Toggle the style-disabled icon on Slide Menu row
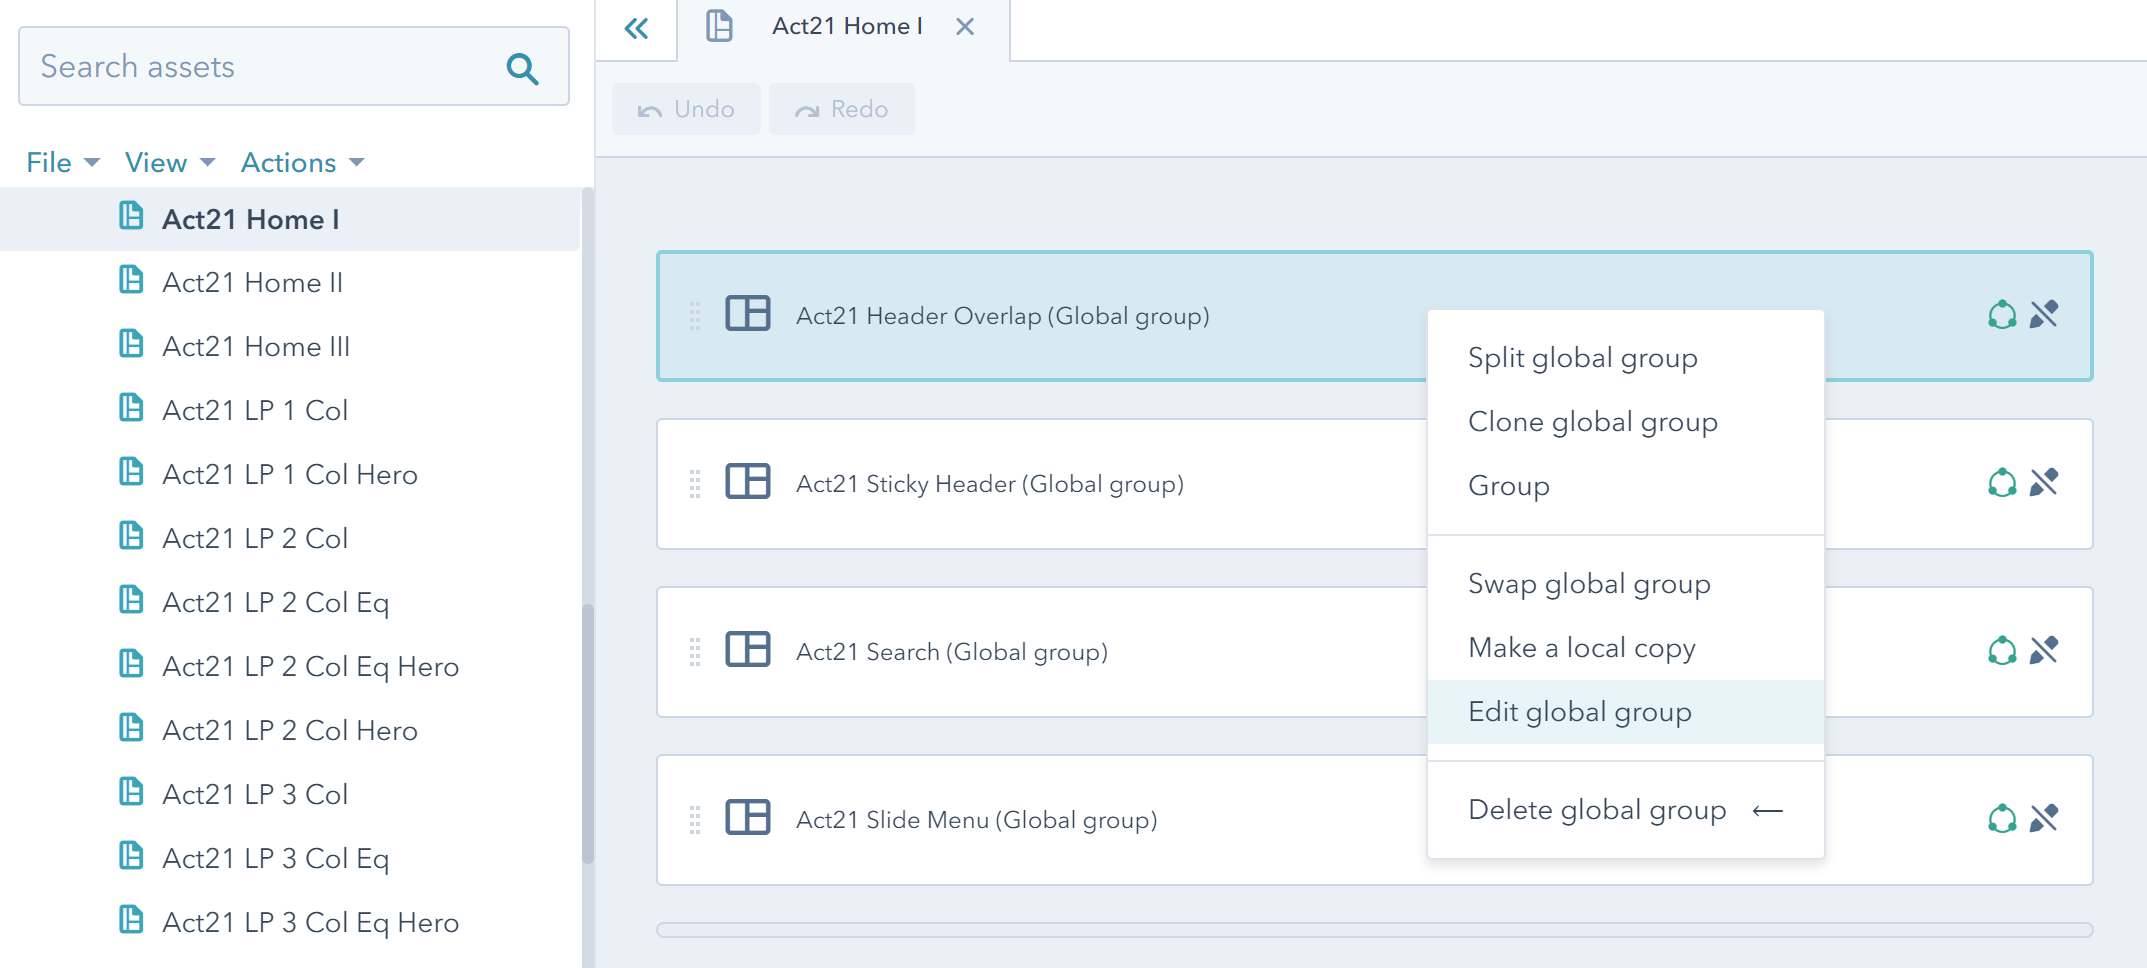The width and height of the screenshot is (2147, 968). [x=2044, y=819]
